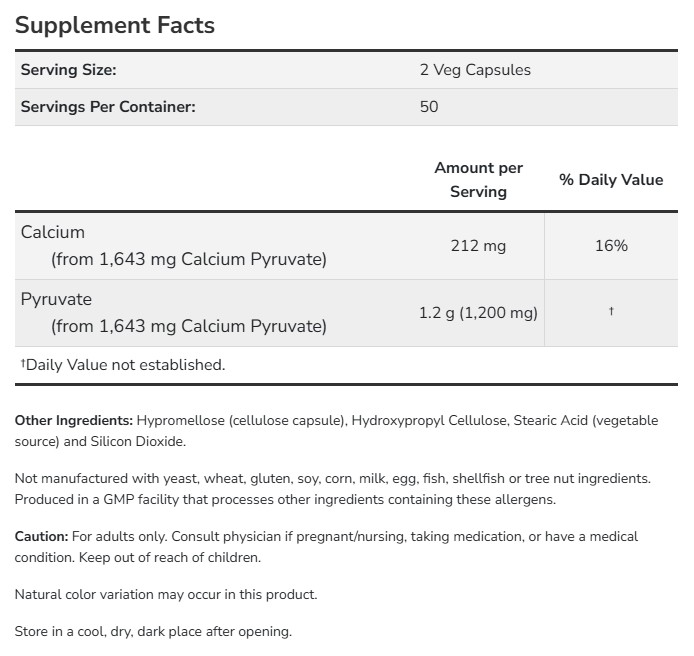The height and width of the screenshot is (656, 694).
Task: Select the Calcium ingredient name
Action: point(53,232)
